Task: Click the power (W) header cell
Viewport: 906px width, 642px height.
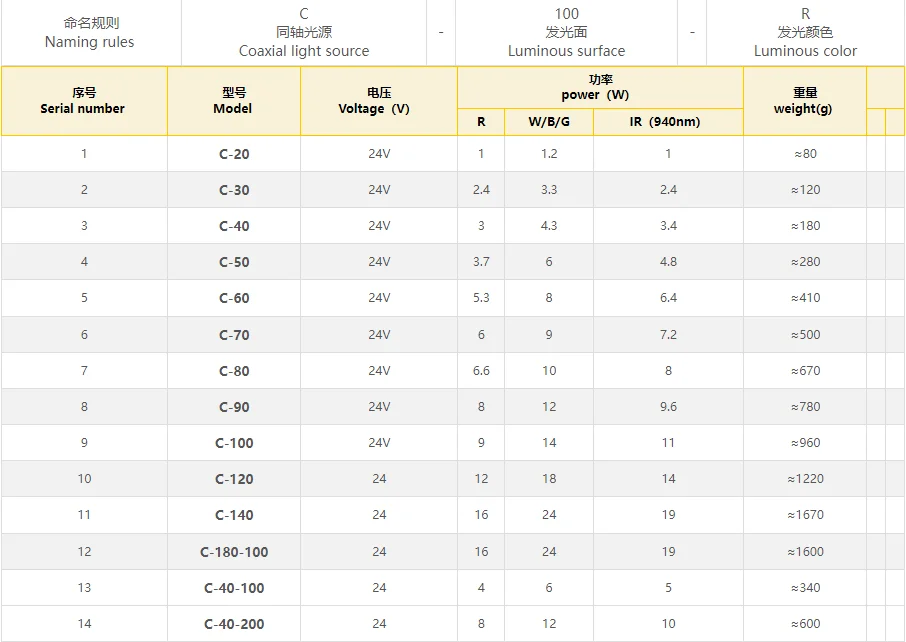Action: pos(600,87)
